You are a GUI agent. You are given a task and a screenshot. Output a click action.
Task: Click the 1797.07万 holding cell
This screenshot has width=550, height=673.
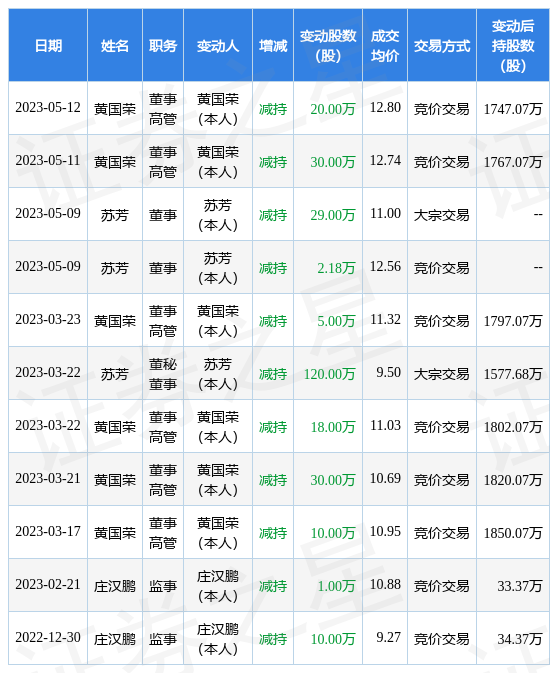[513, 321]
